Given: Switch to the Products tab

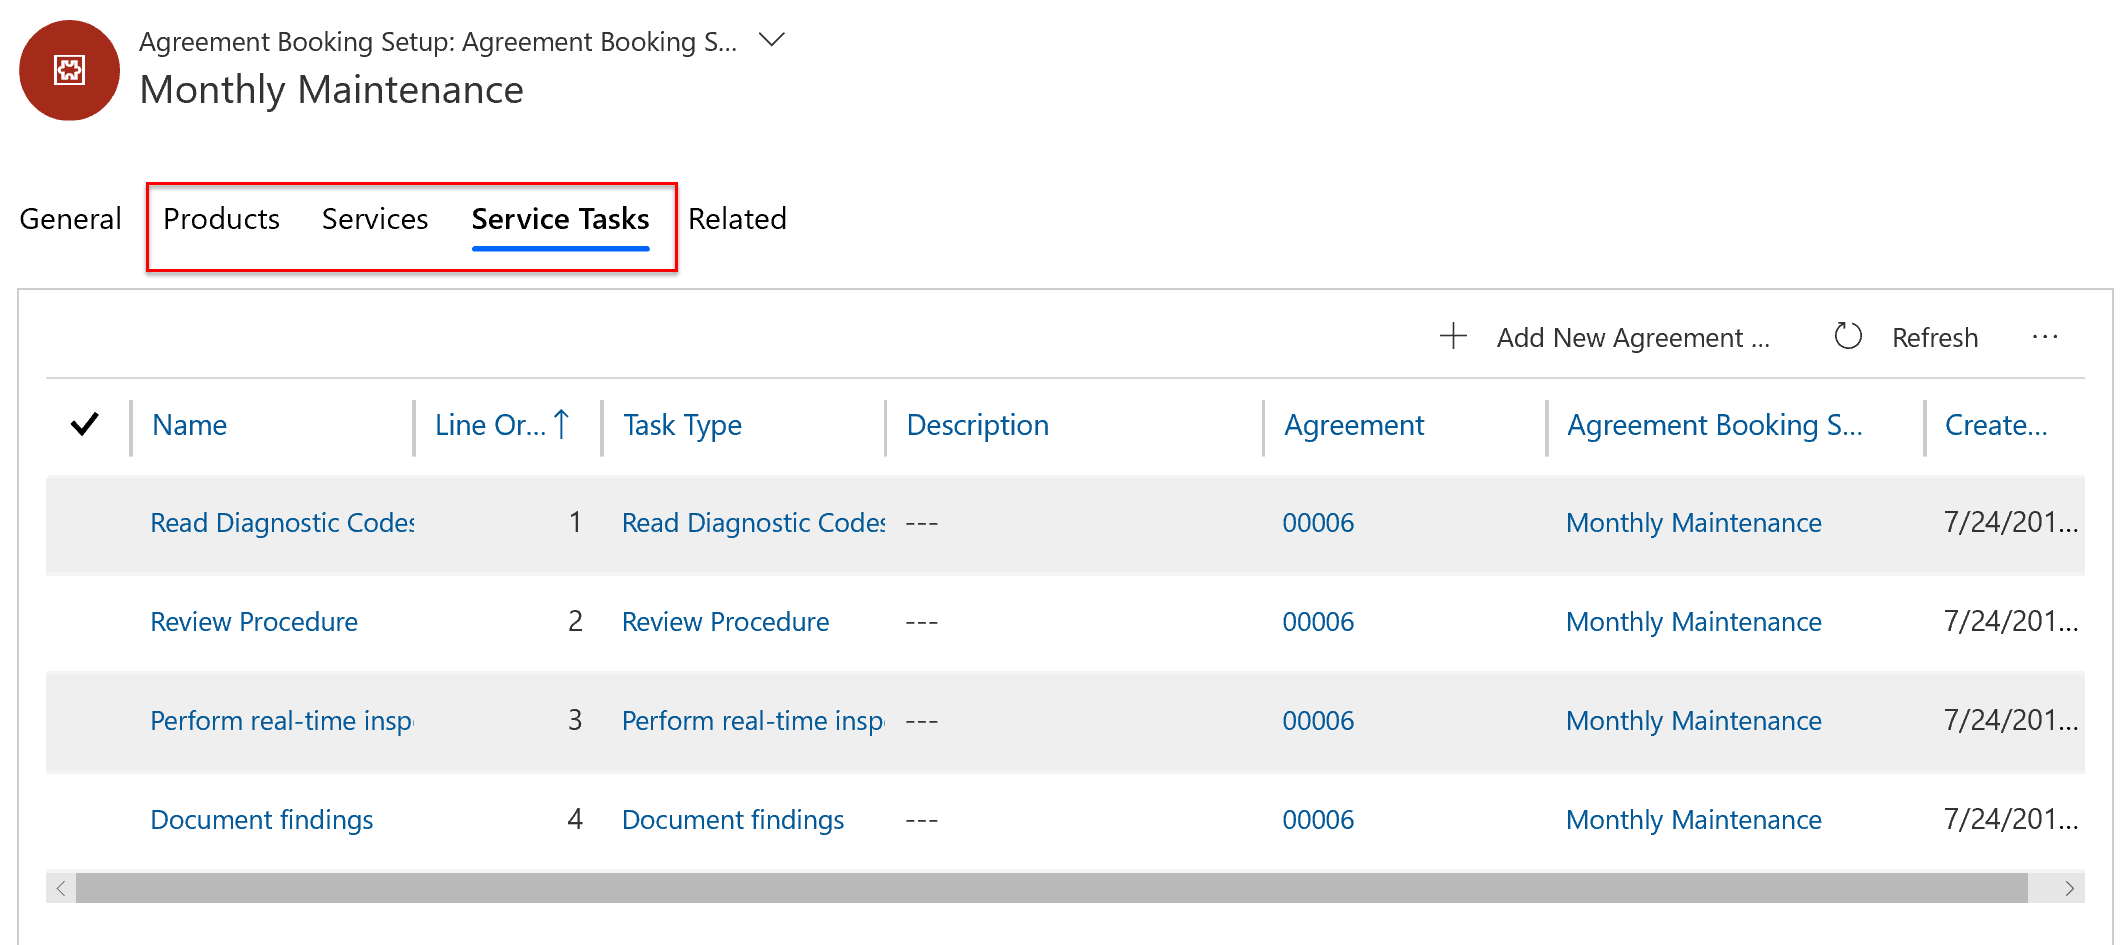Looking at the screenshot, I should [x=221, y=219].
